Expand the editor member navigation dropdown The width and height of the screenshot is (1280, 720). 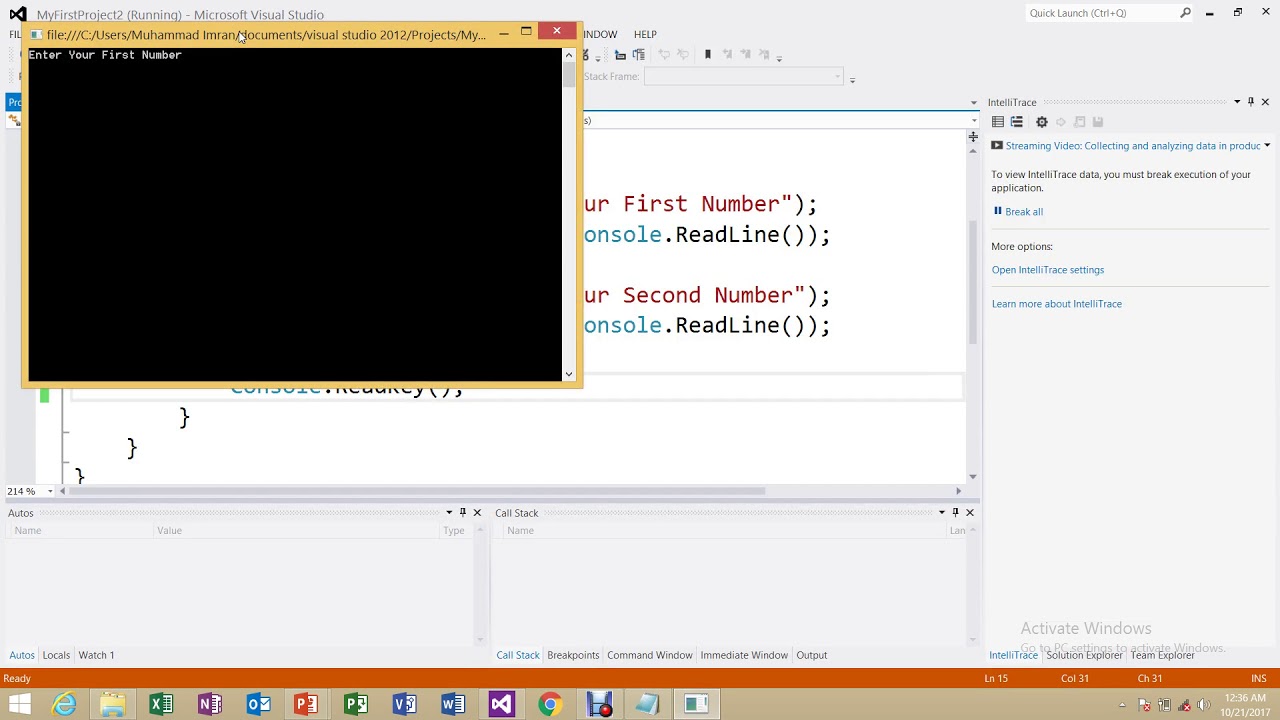point(973,121)
